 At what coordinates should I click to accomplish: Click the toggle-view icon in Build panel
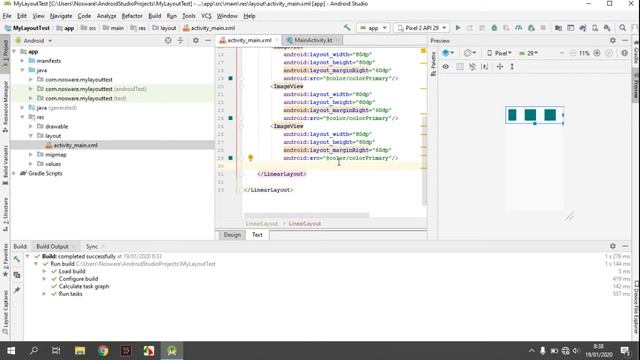coord(17,275)
